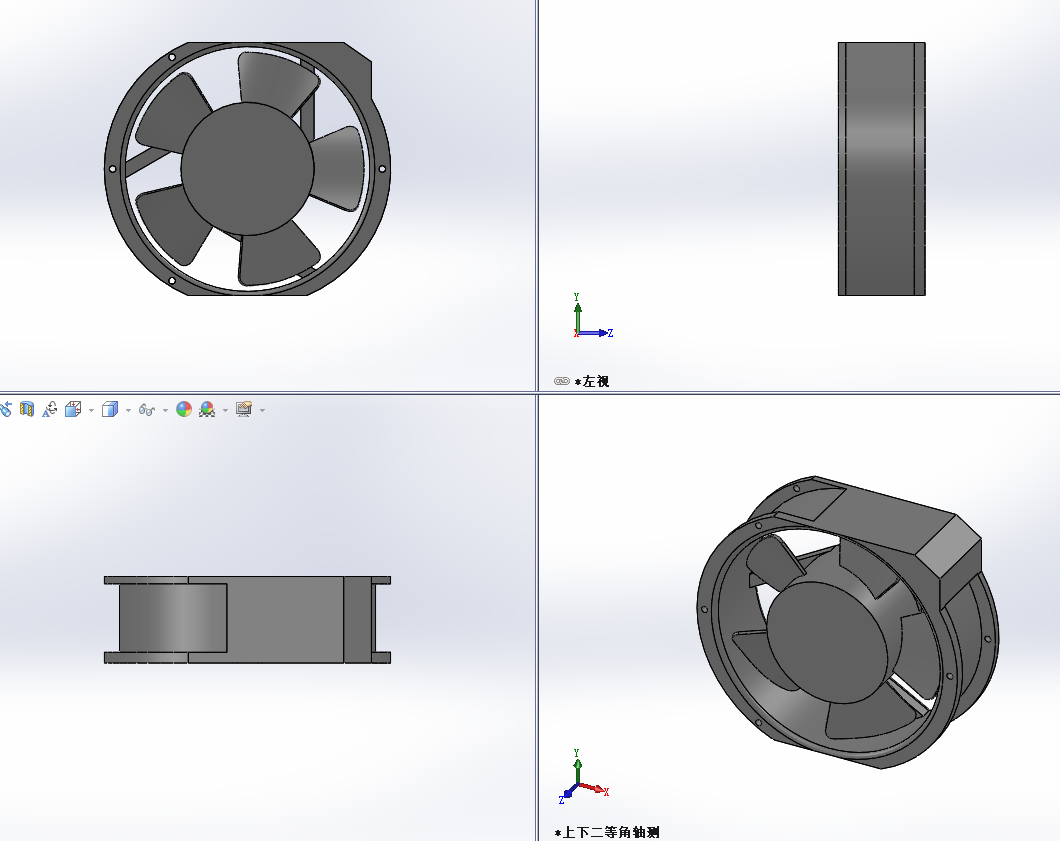Screen dimensions: 1060x841
Task: Click the Y-Z triad in the left viewport
Action: pos(590,318)
